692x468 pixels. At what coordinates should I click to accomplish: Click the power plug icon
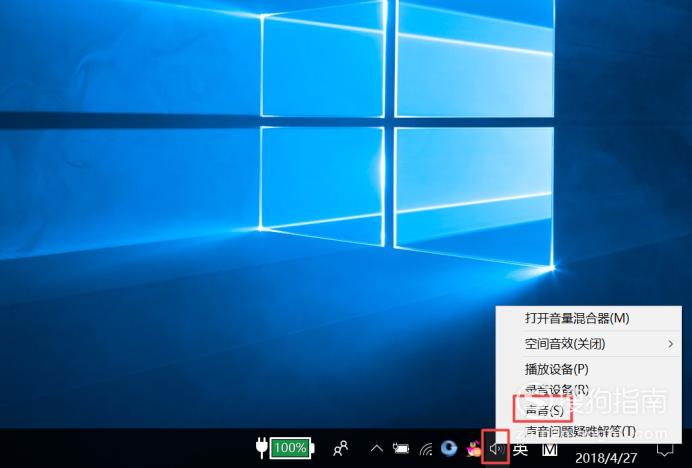coord(262,447)
